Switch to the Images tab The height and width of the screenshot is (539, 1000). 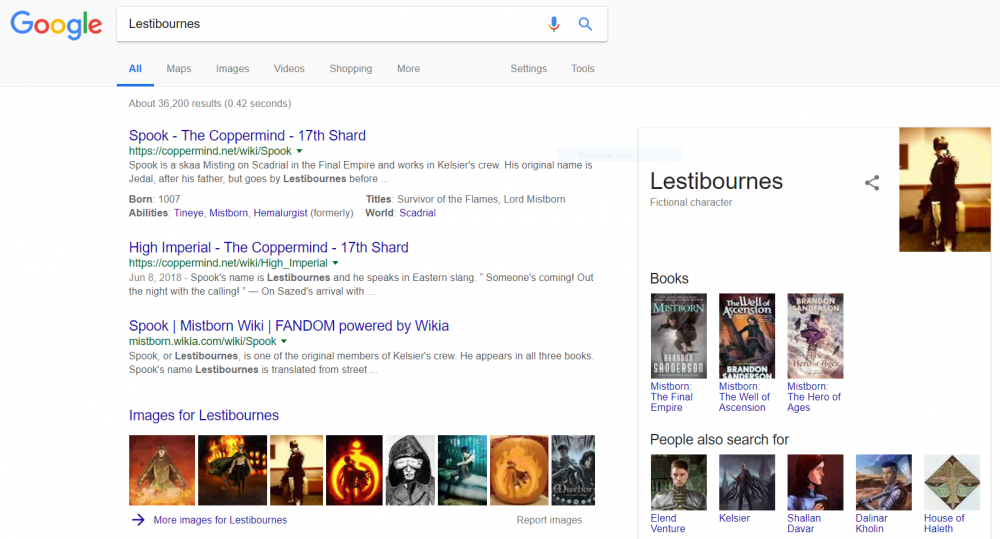(232, 69)
